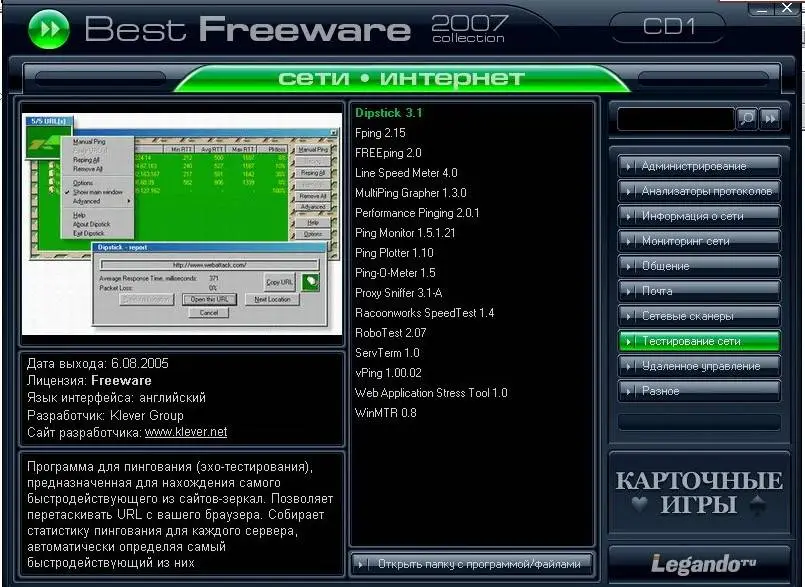Select Racoonworks SpeedTest 1.4

[425, 313]
